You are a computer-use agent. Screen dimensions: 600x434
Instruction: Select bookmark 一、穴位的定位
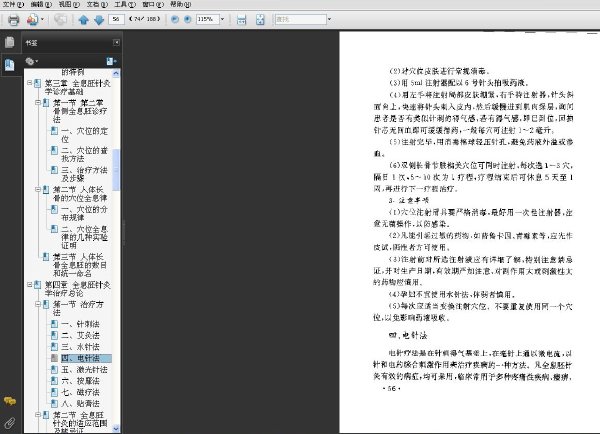85,135
